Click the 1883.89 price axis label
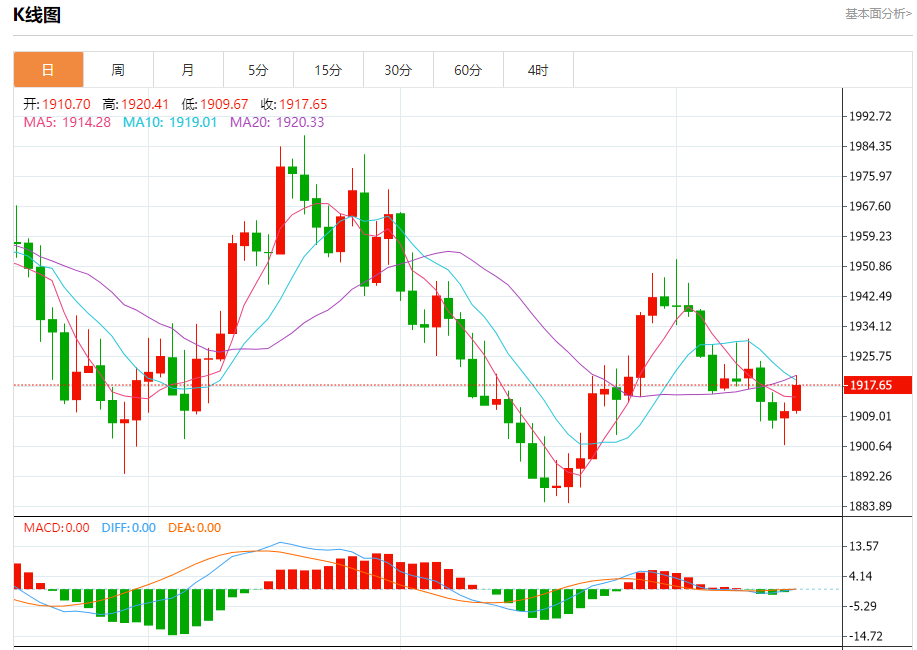 [x=870, y=506]
